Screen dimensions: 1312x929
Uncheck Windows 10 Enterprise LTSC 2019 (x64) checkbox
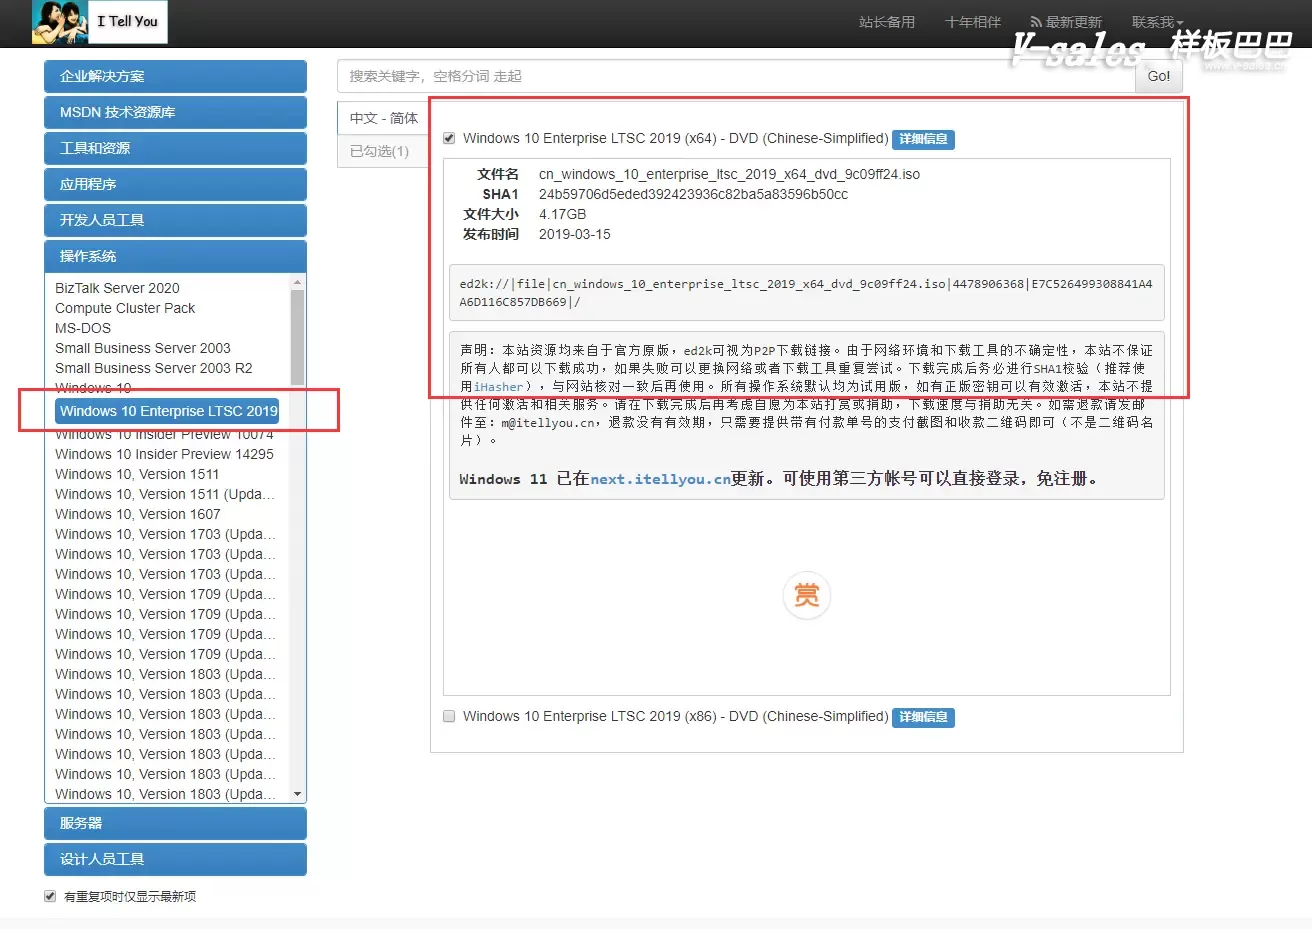pos(449,138)
